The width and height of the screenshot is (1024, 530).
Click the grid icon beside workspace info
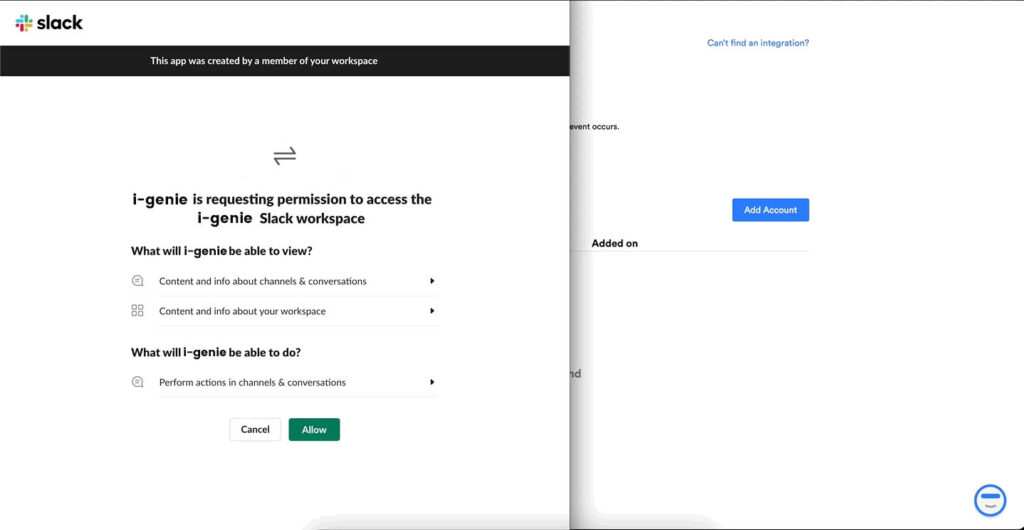[138, 311]
